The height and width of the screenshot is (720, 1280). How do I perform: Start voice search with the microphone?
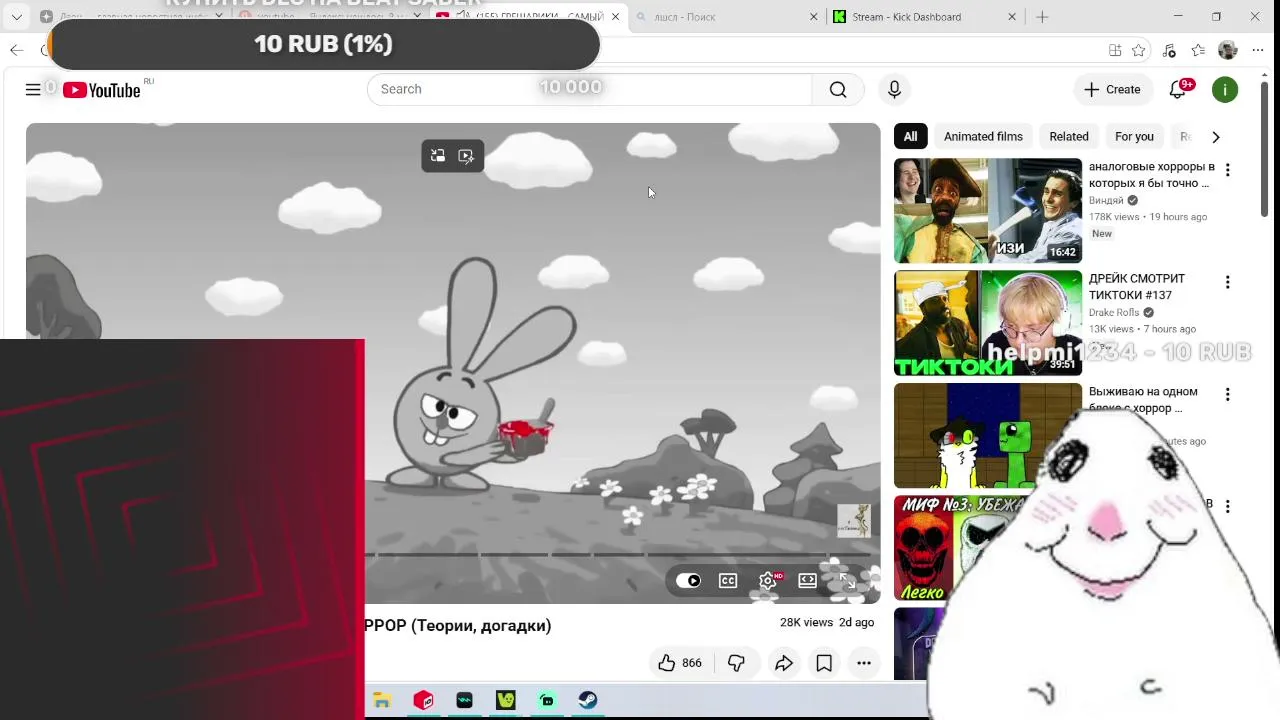tap(894, 90)
